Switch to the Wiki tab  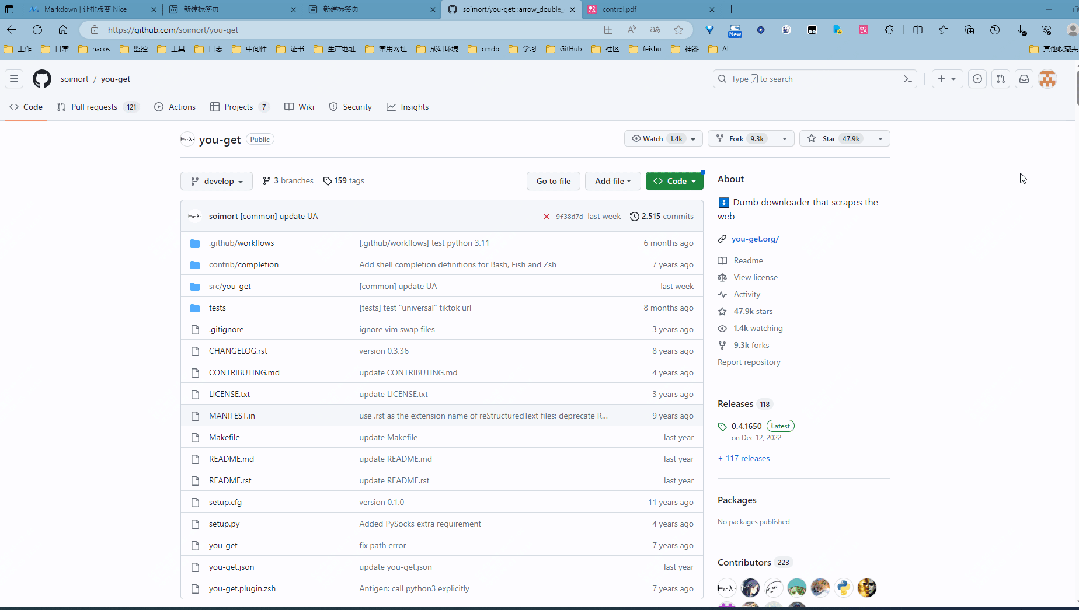point(299,107)
